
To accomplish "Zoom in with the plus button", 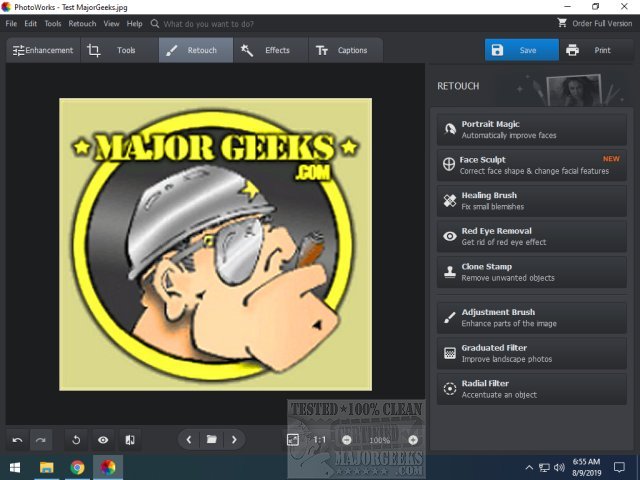I will pyautogui.click(x=413, y=439).
